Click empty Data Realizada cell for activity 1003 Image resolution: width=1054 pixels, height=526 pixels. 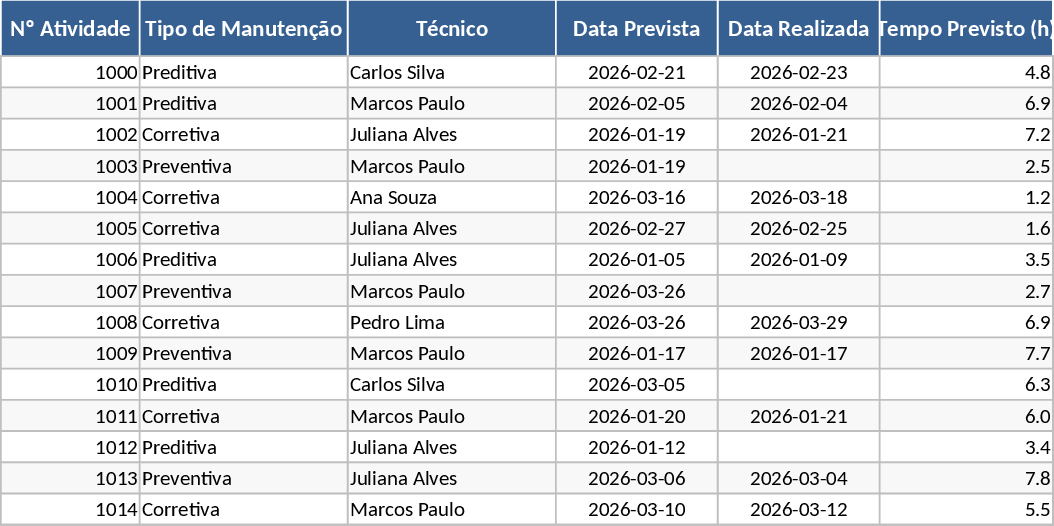798,166
